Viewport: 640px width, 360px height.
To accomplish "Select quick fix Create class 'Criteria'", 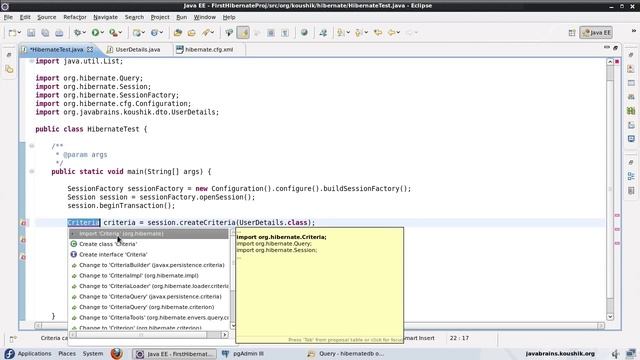I will [x=149, y=244].
